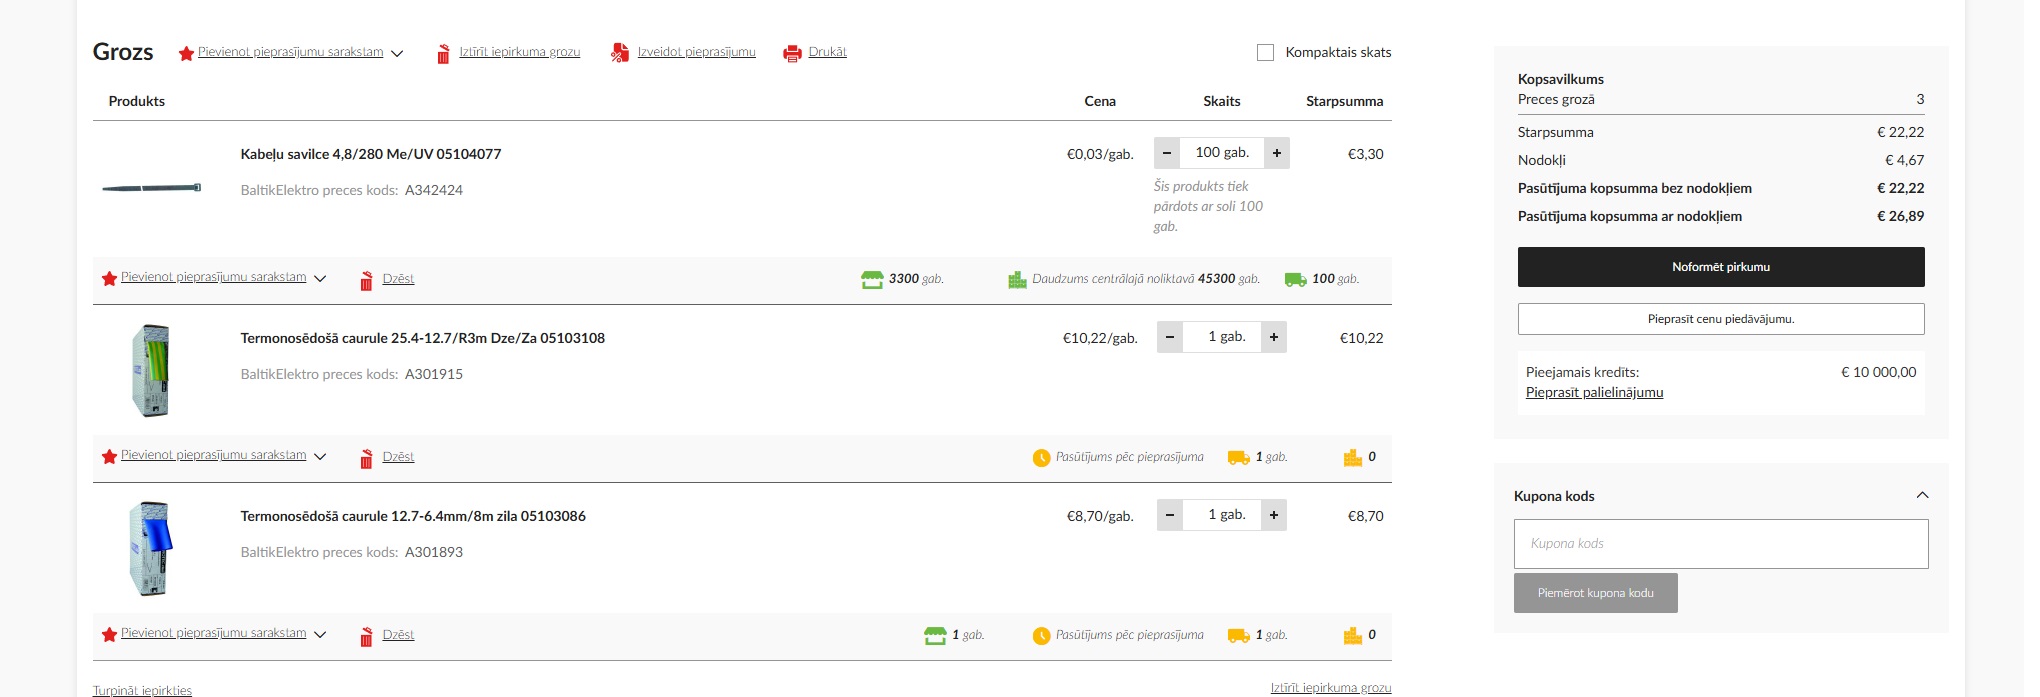Click the red star icon in Grozs header
2040x697 pixels.
(x=186, y=54)
